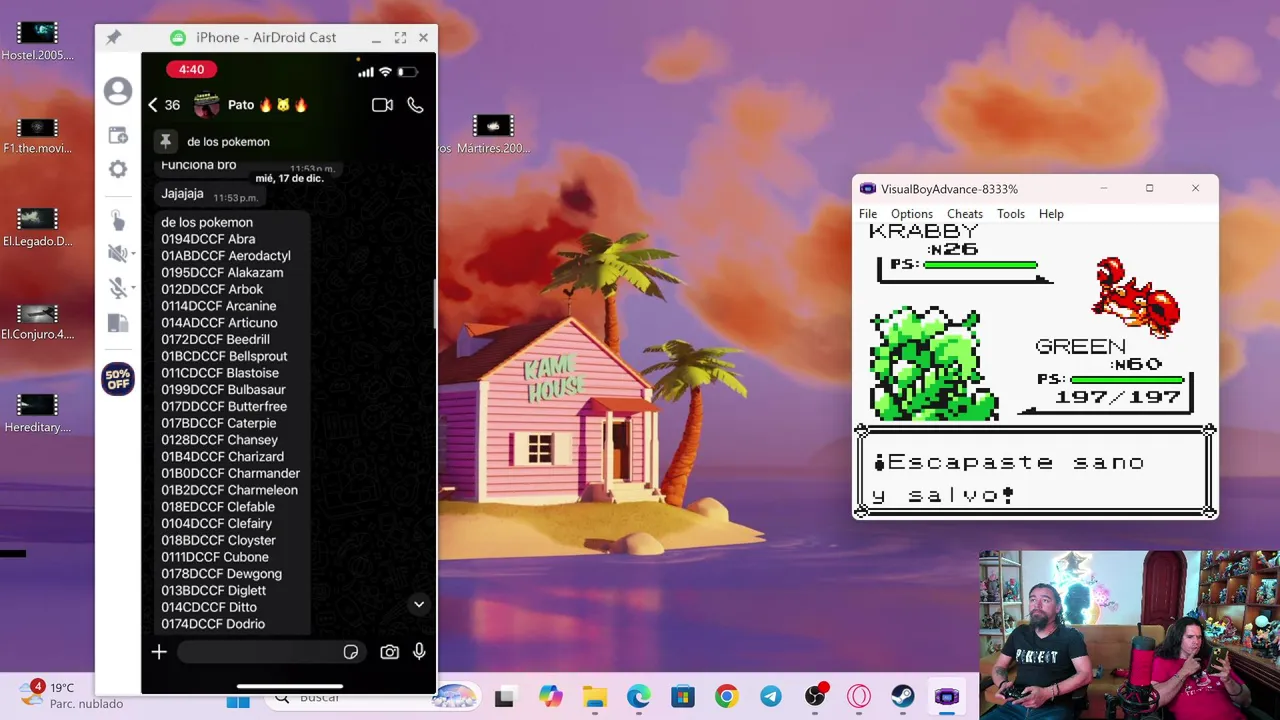Focus the chat message input field

[270, 652]
